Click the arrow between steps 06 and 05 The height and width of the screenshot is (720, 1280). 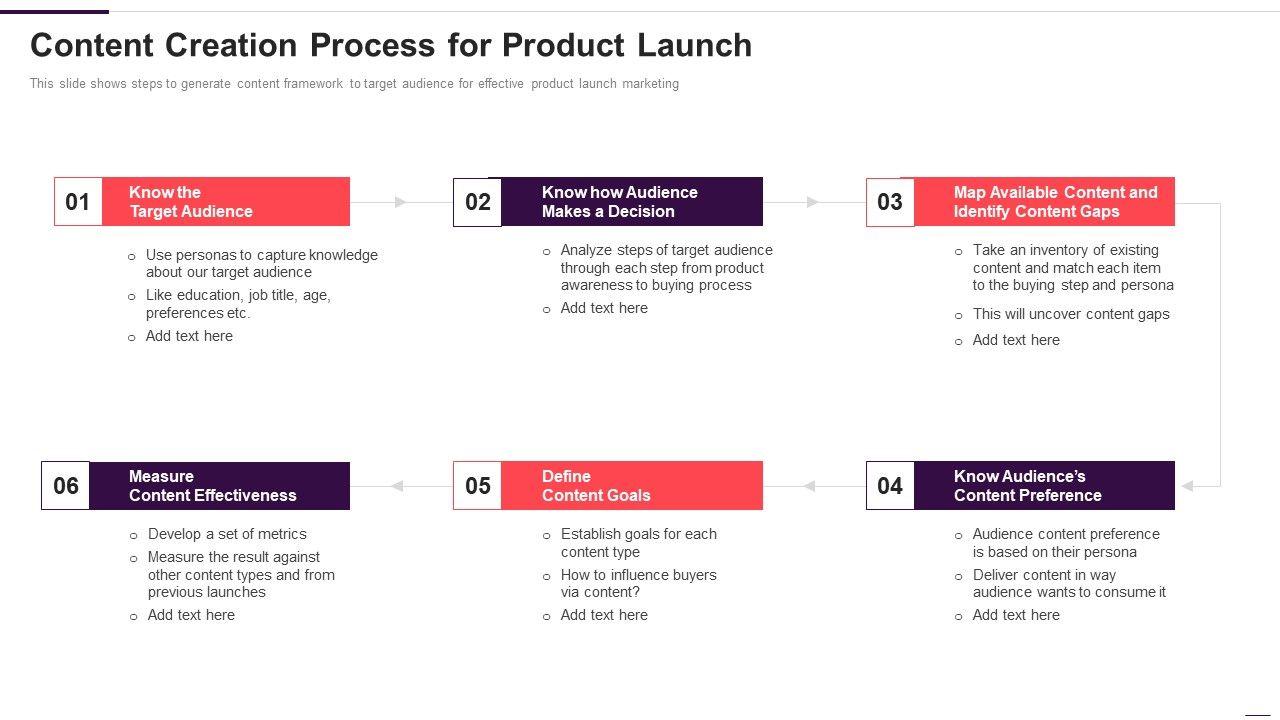tap(397, 486)
